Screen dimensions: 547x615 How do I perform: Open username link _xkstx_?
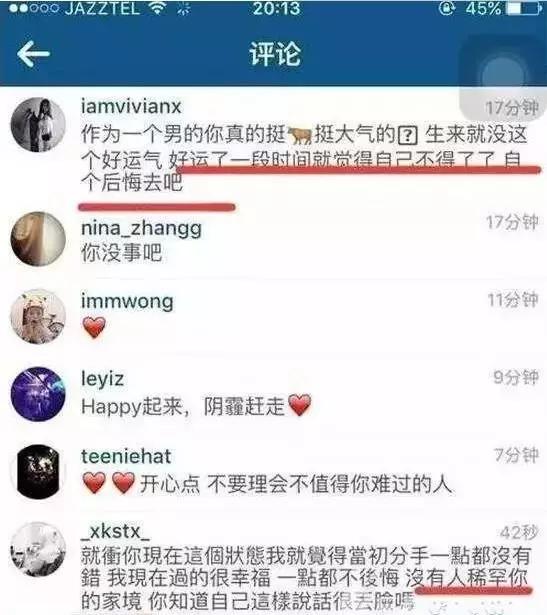coord(115,532)
